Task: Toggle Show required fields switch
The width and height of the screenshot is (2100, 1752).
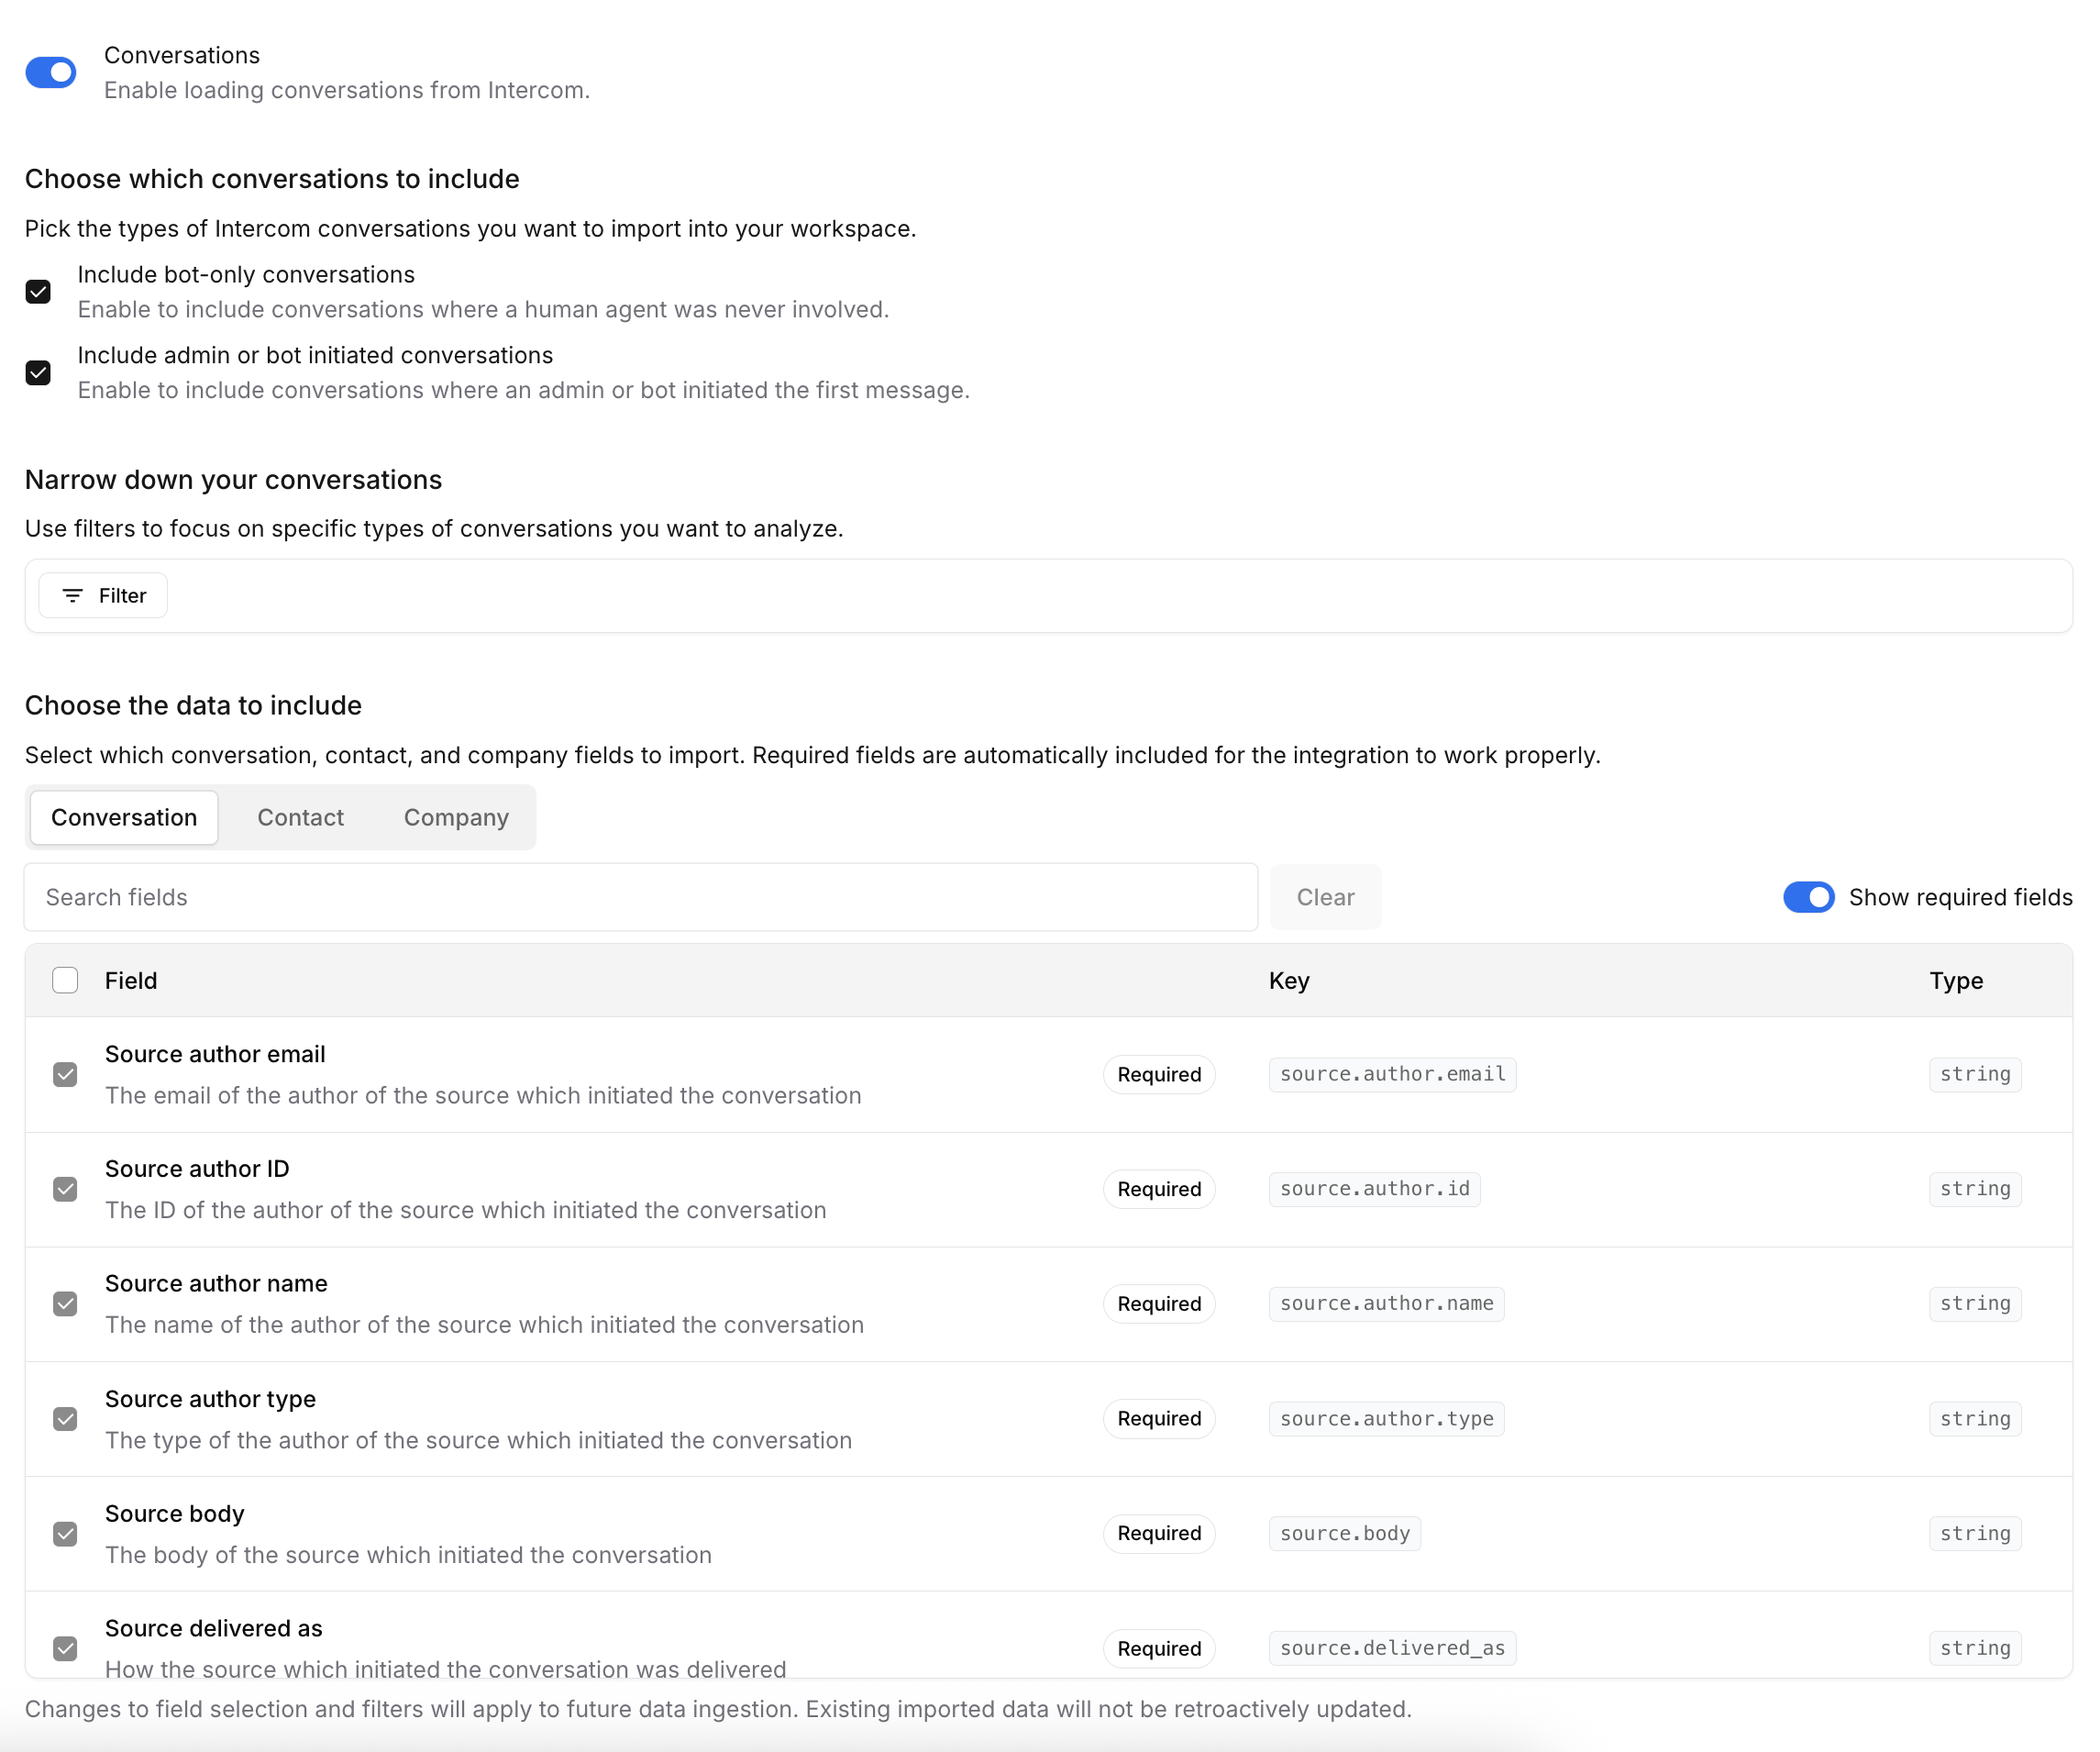Action: tap(1808, 897)
